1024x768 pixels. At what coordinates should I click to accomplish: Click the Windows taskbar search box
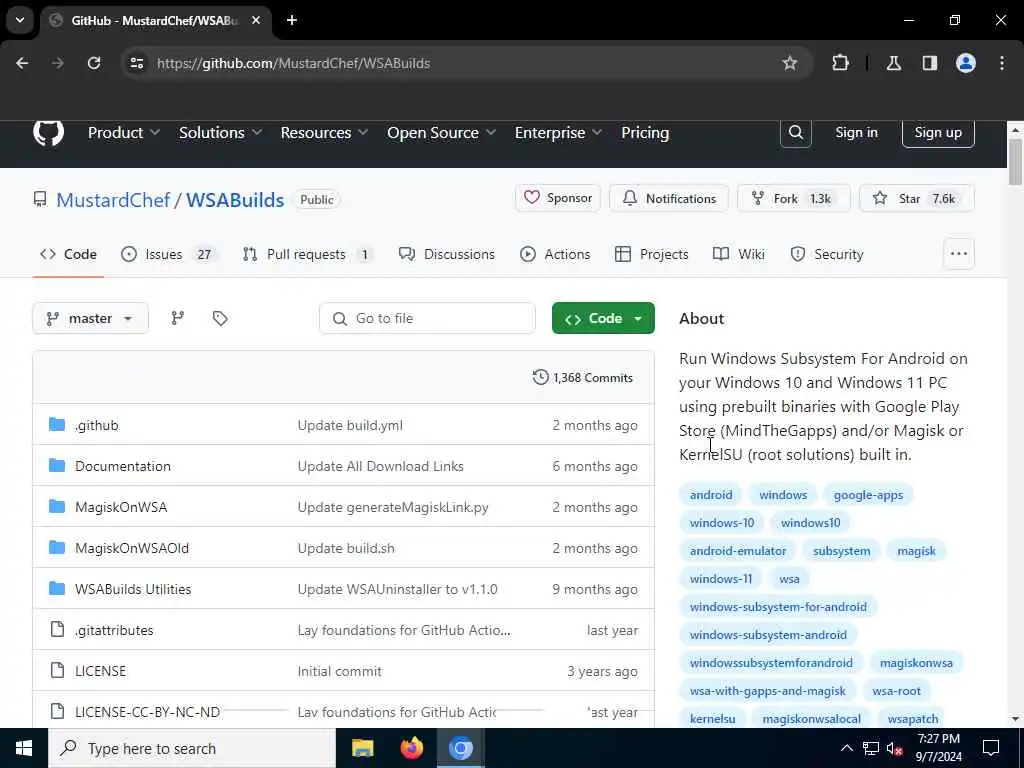pyautogui.click(x=191, y=748)
